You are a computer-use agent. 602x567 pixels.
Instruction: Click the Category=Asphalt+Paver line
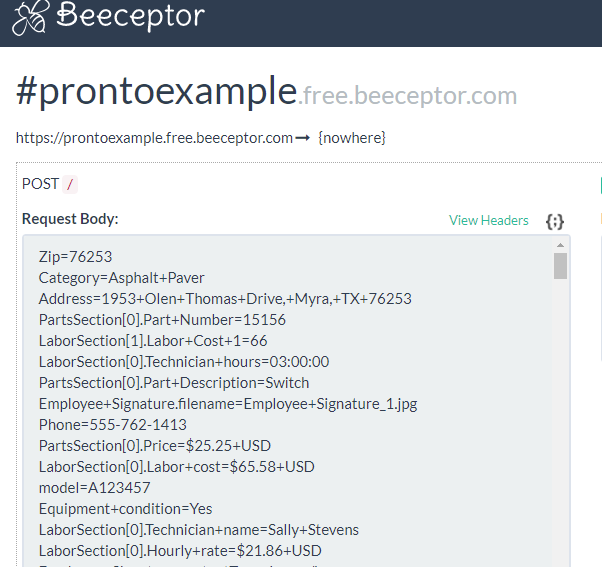(x=122, y=278)
